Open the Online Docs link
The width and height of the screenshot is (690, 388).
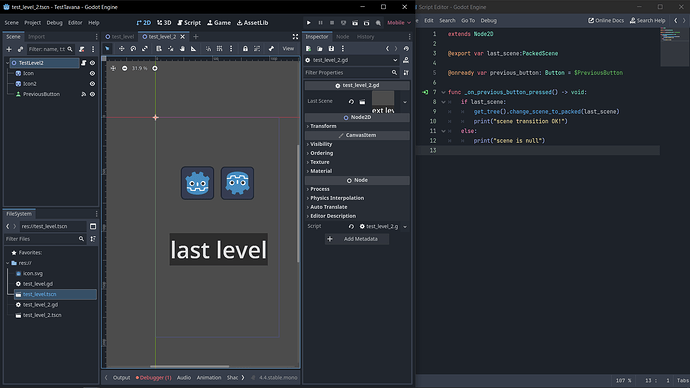[606, 20]
